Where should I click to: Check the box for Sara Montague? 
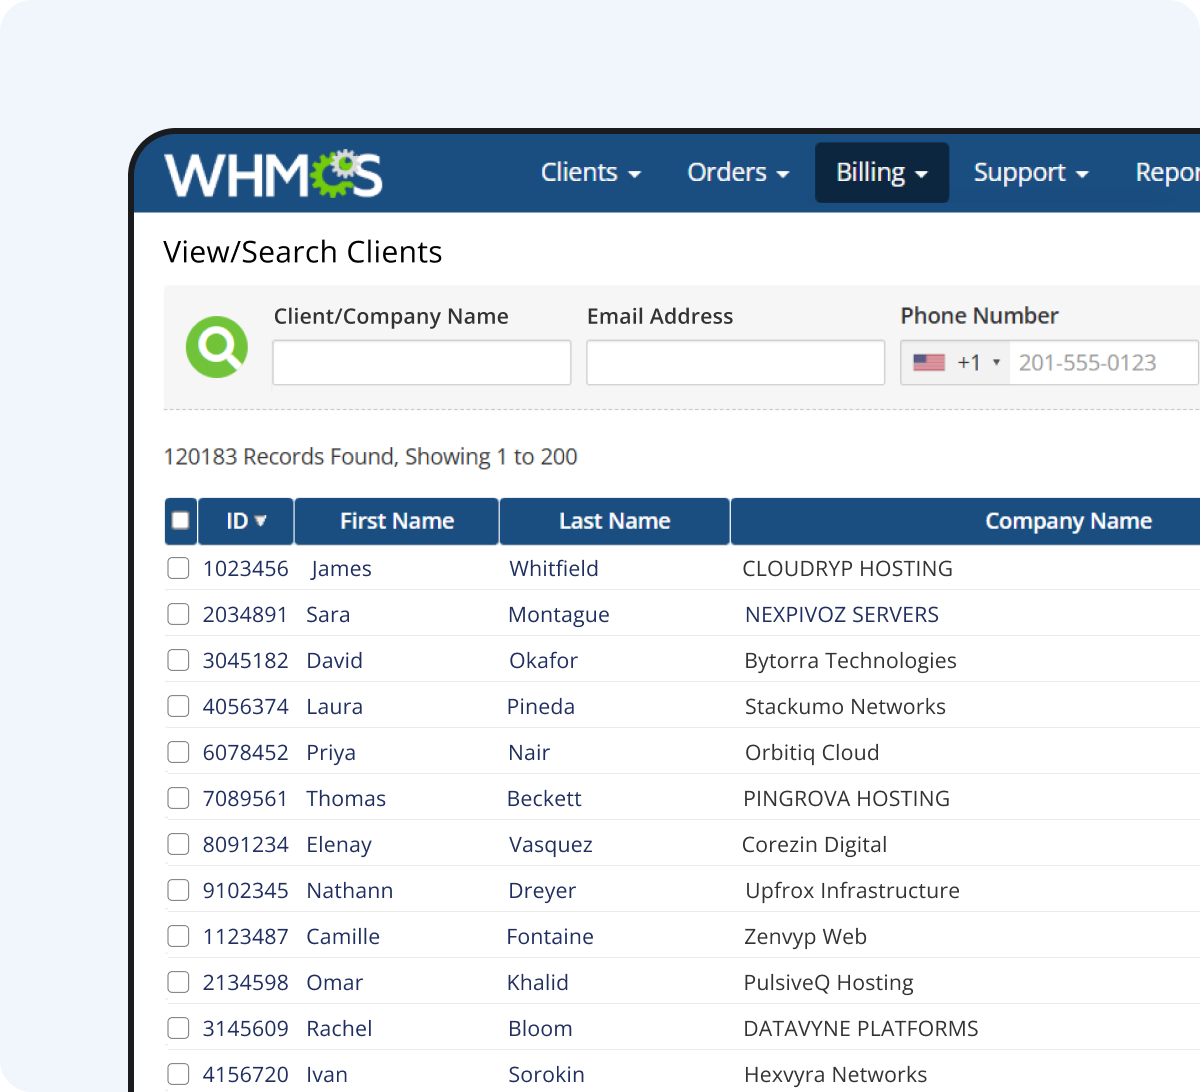click(178, 614)
